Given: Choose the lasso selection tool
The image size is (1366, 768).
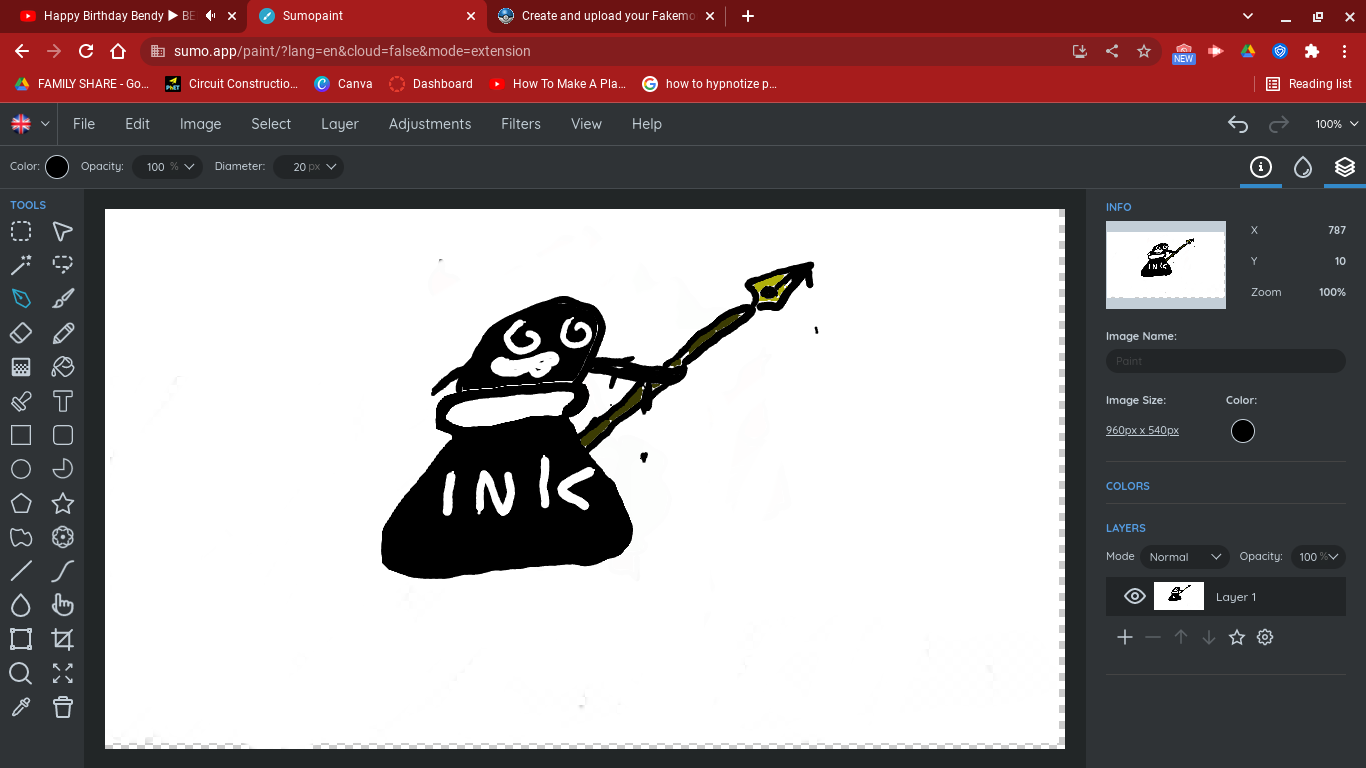Looking at the screenshot, I should coord(63,265).
